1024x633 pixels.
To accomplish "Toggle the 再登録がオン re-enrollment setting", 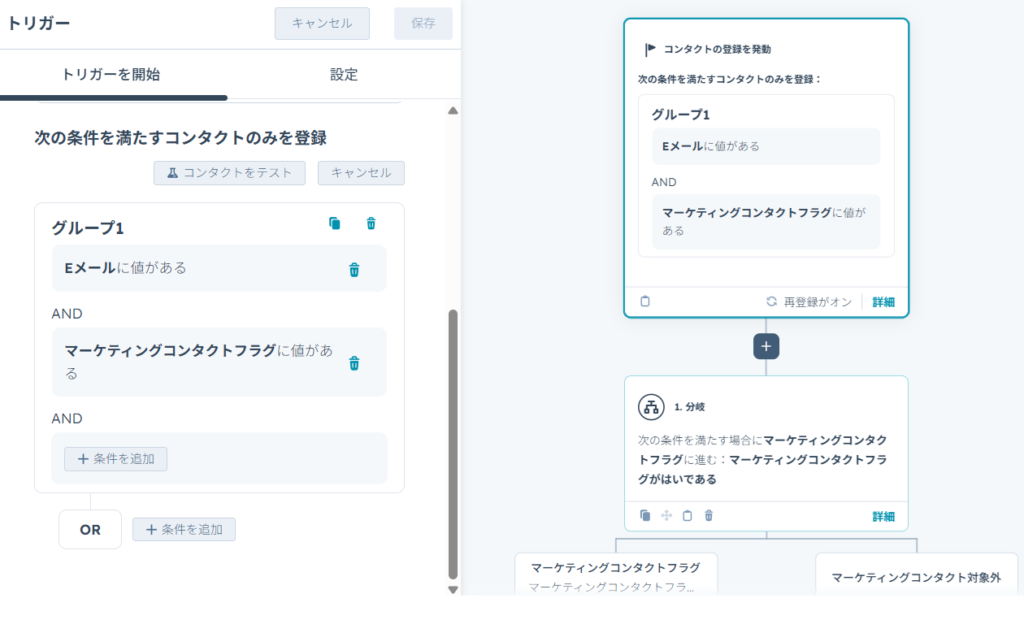I will pyautogui.click(x=810, y=301).
